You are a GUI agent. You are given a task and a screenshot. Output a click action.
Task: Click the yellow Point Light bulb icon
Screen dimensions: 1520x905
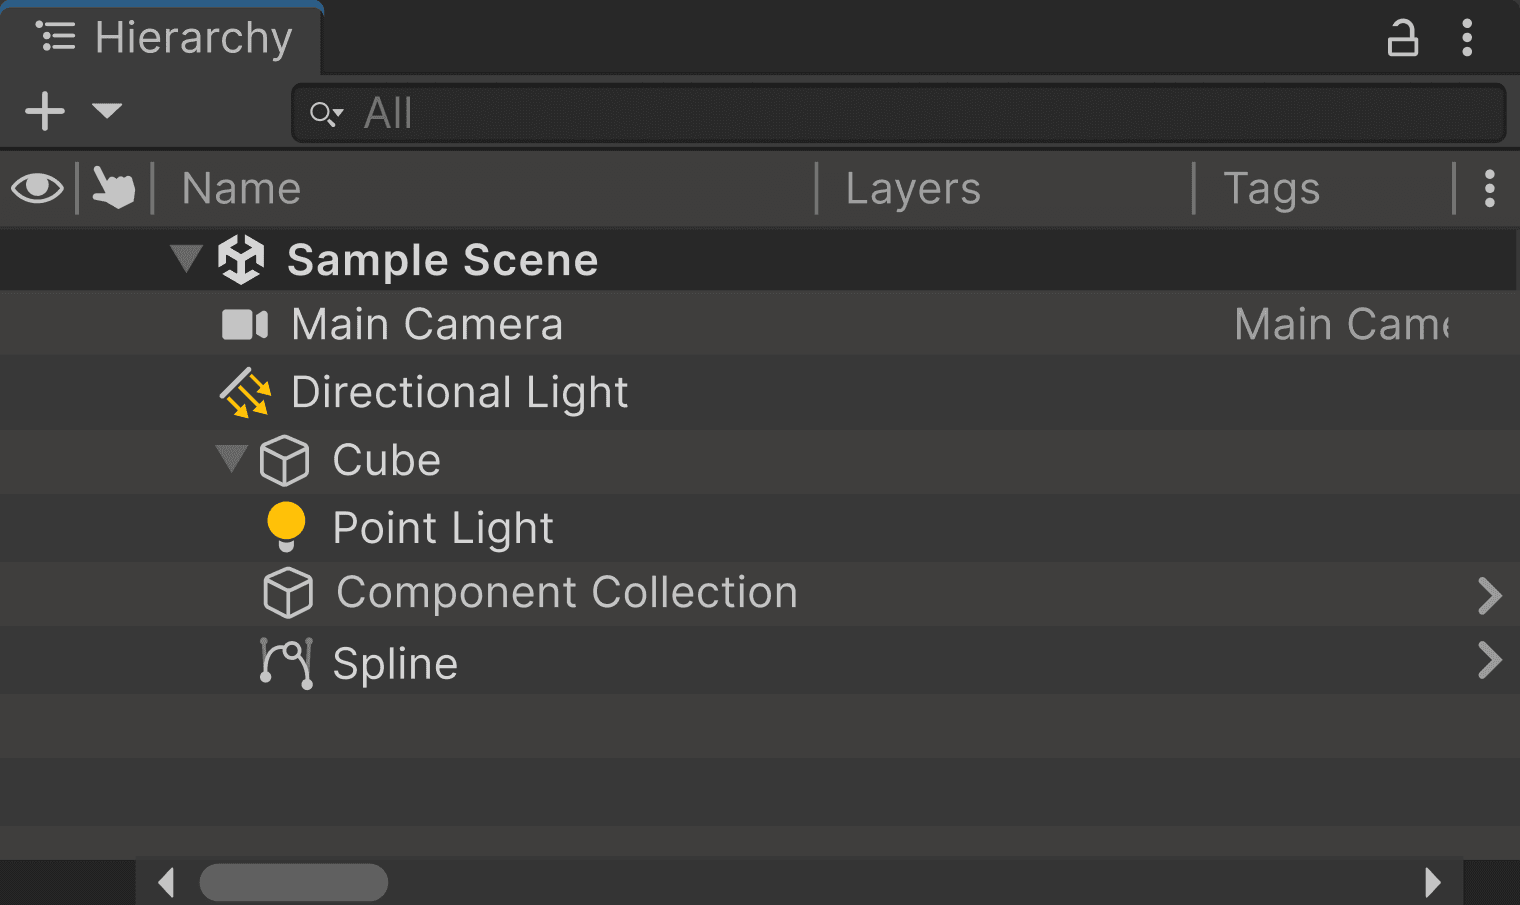click(x=286, y=526)
